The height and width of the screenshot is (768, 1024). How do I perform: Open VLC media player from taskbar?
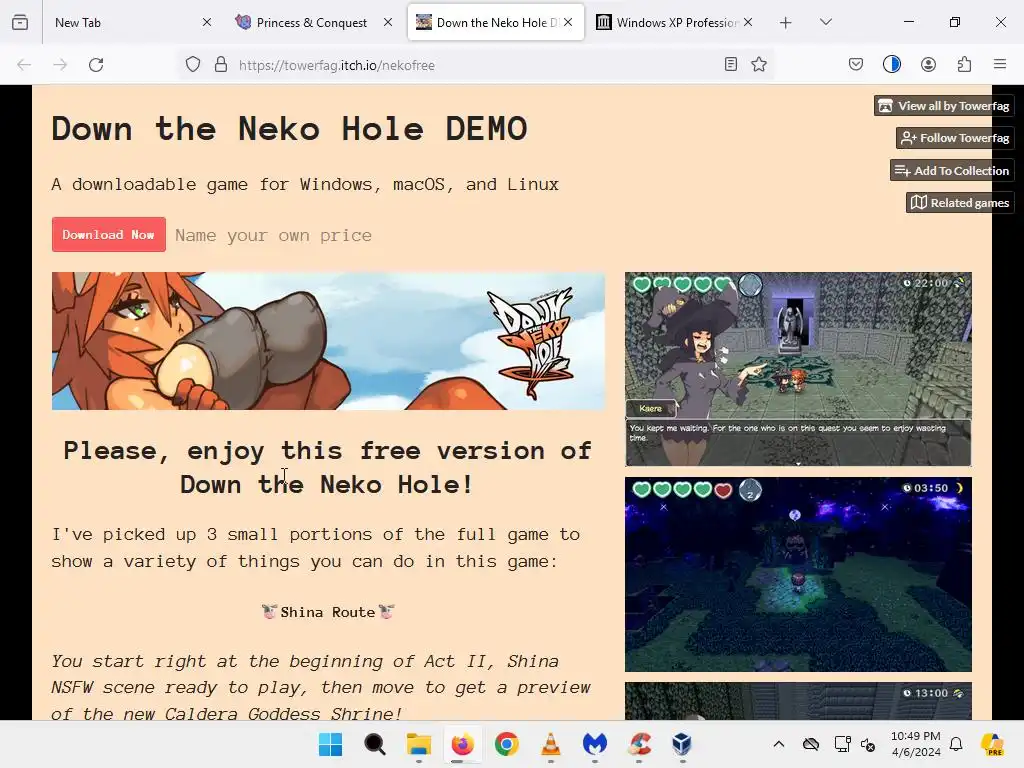coord(551,744)
